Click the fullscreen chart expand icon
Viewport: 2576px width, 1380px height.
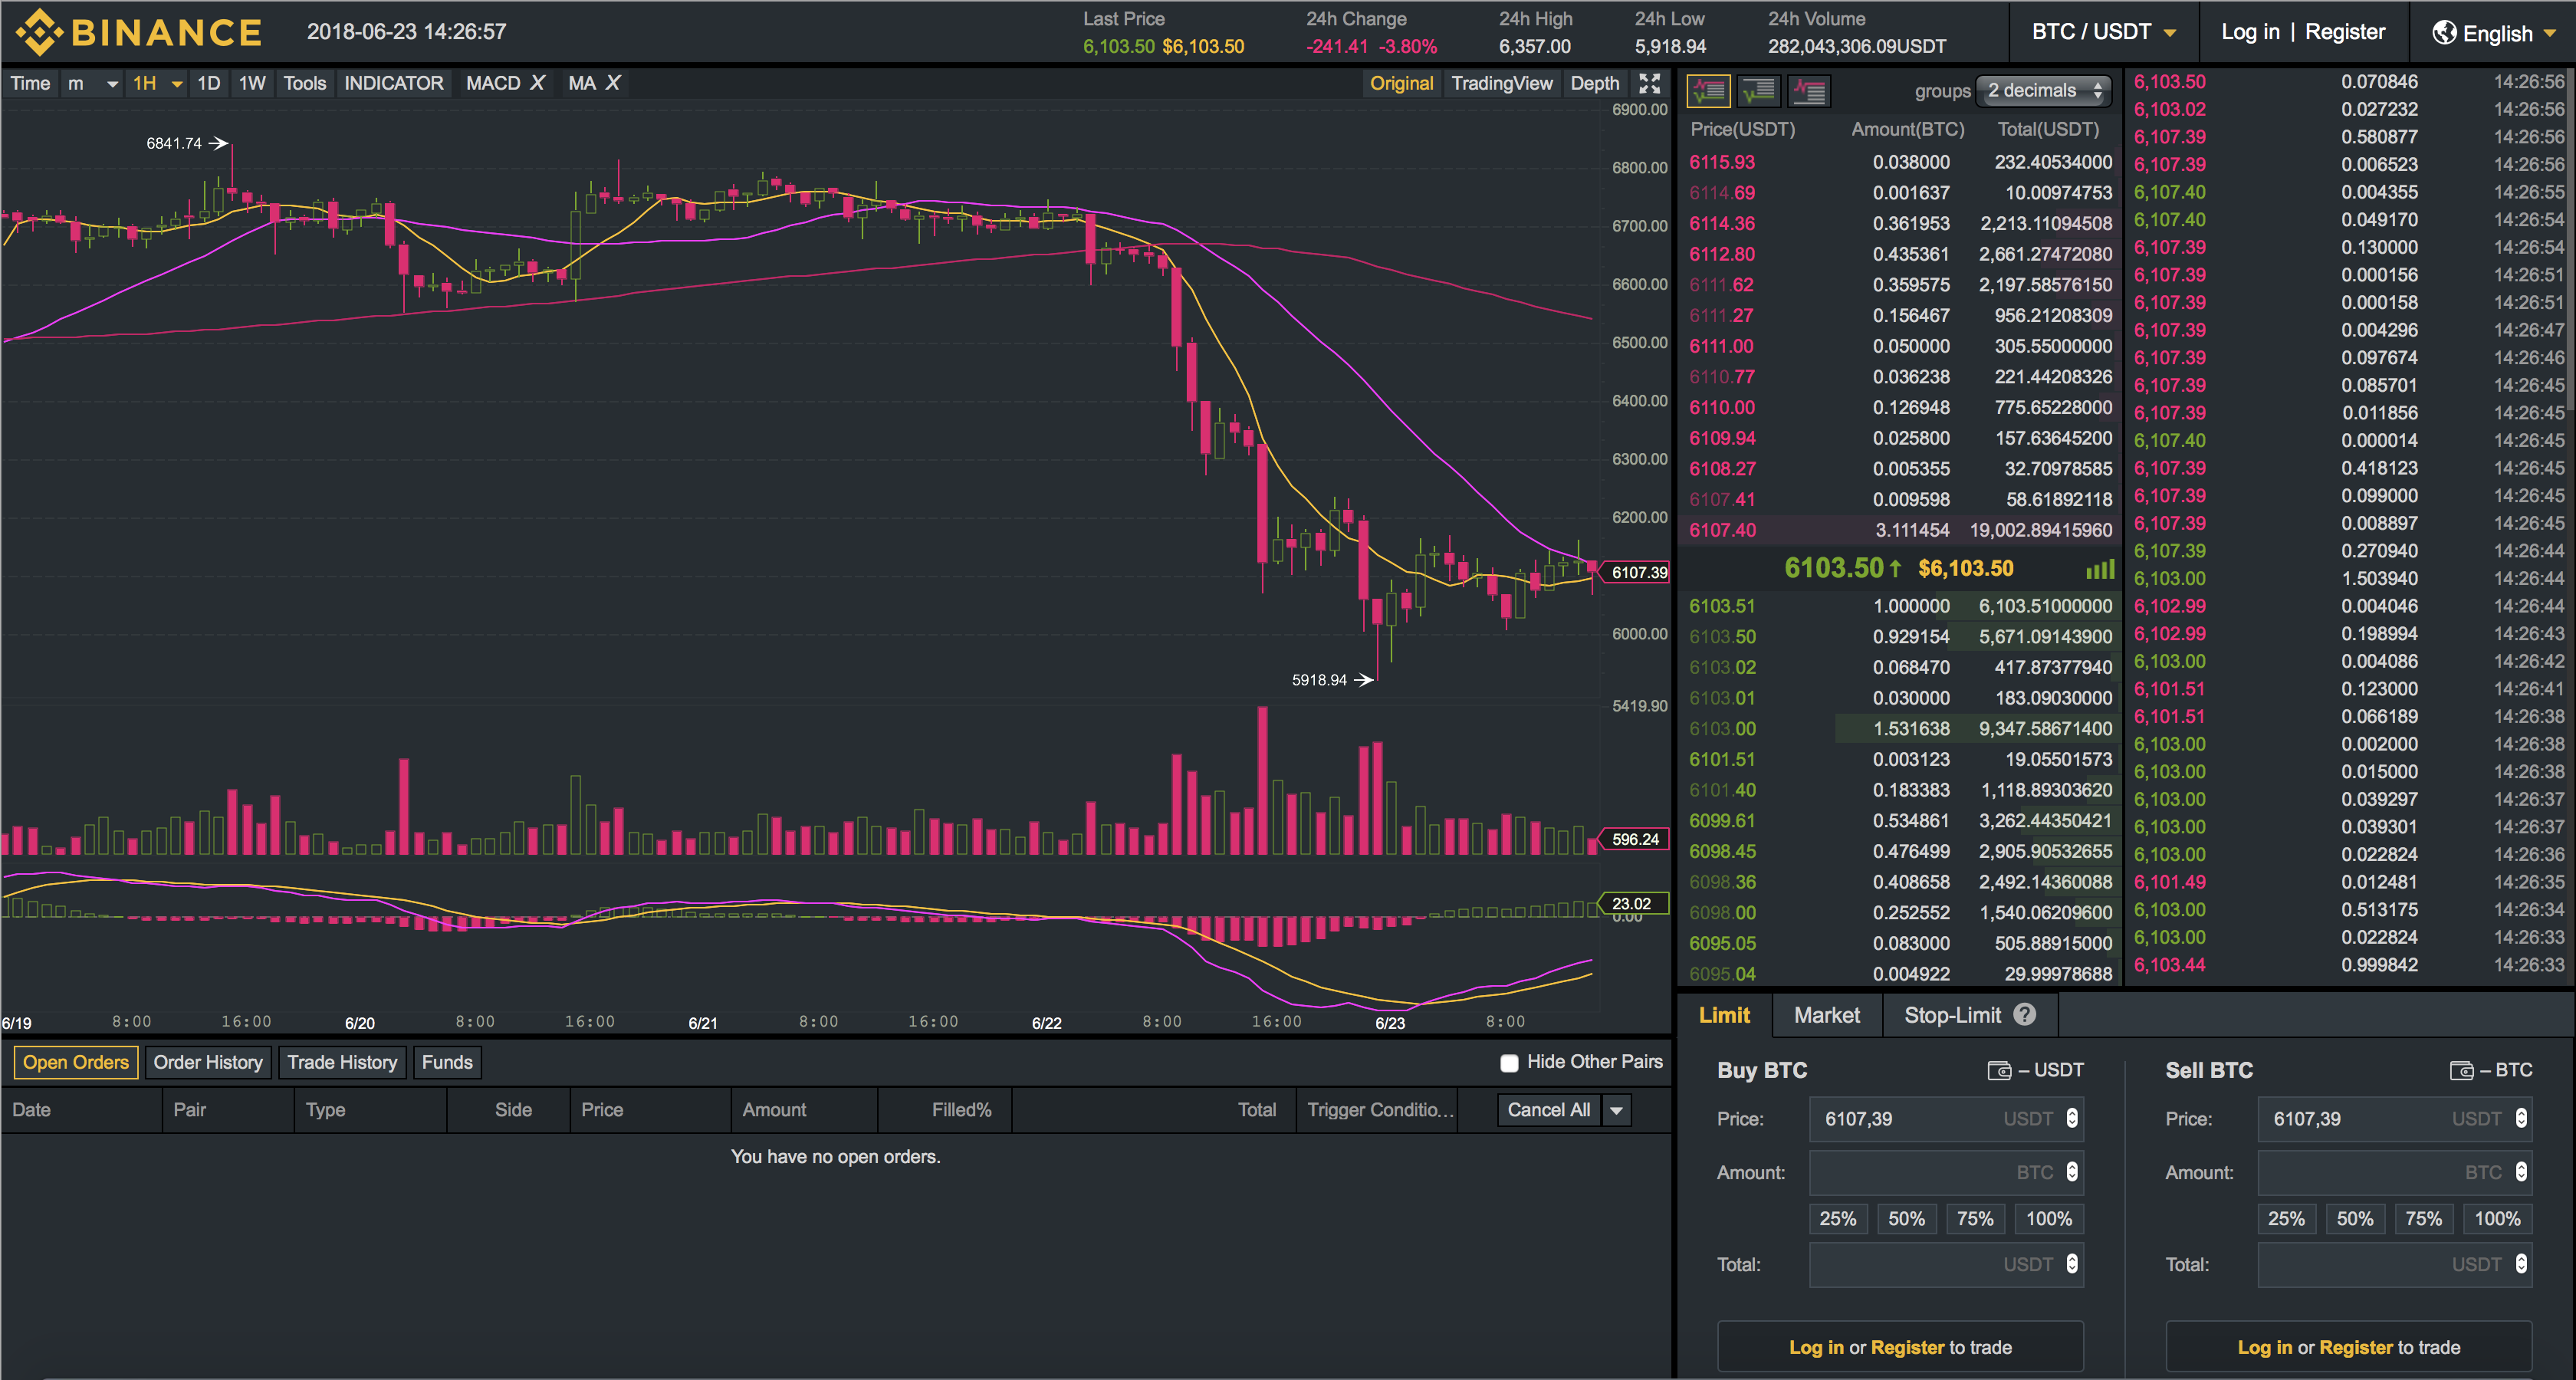point(1649,83)
